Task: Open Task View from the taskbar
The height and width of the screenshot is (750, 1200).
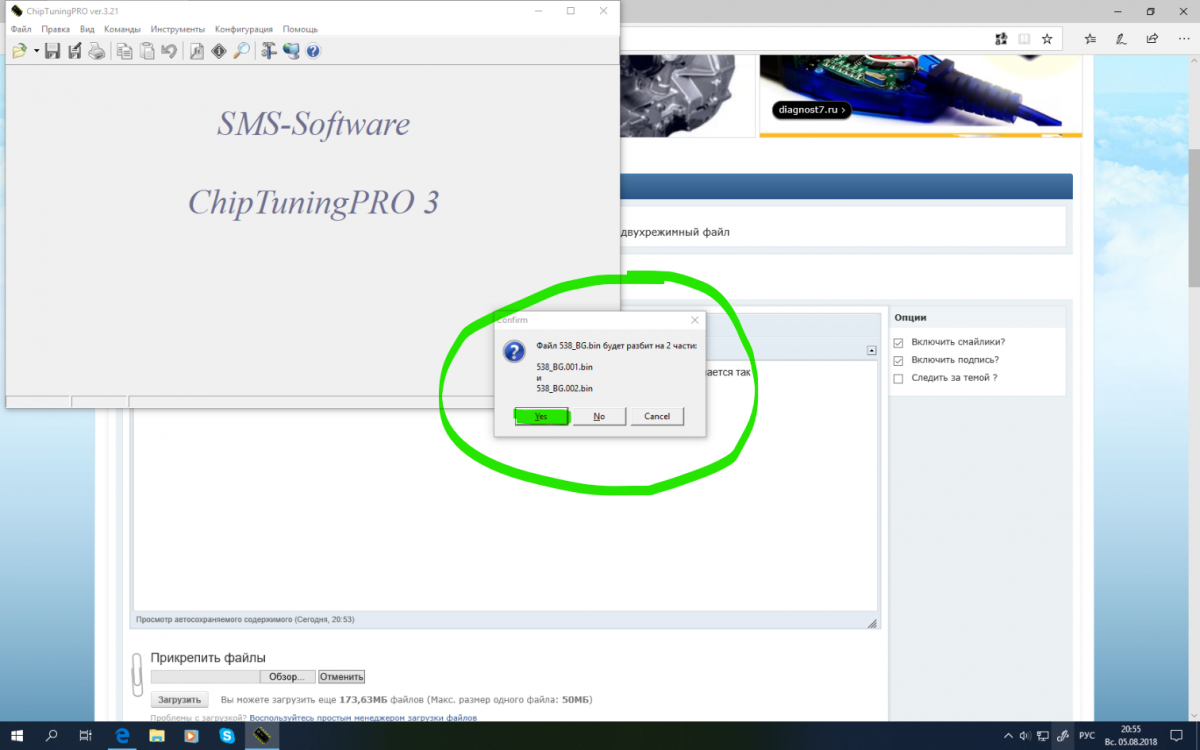Action: coord(86,736)
